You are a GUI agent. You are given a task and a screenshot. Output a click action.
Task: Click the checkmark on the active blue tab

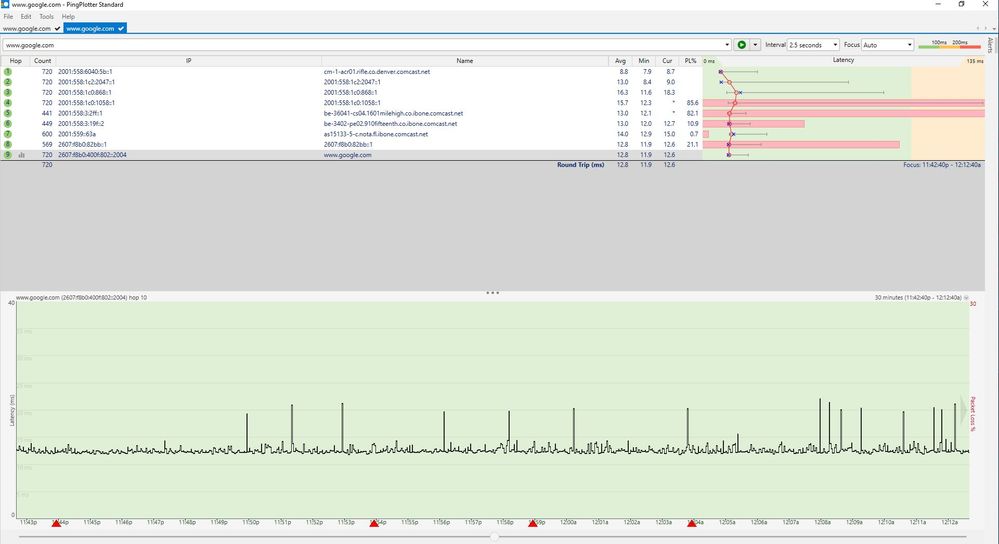120,29
